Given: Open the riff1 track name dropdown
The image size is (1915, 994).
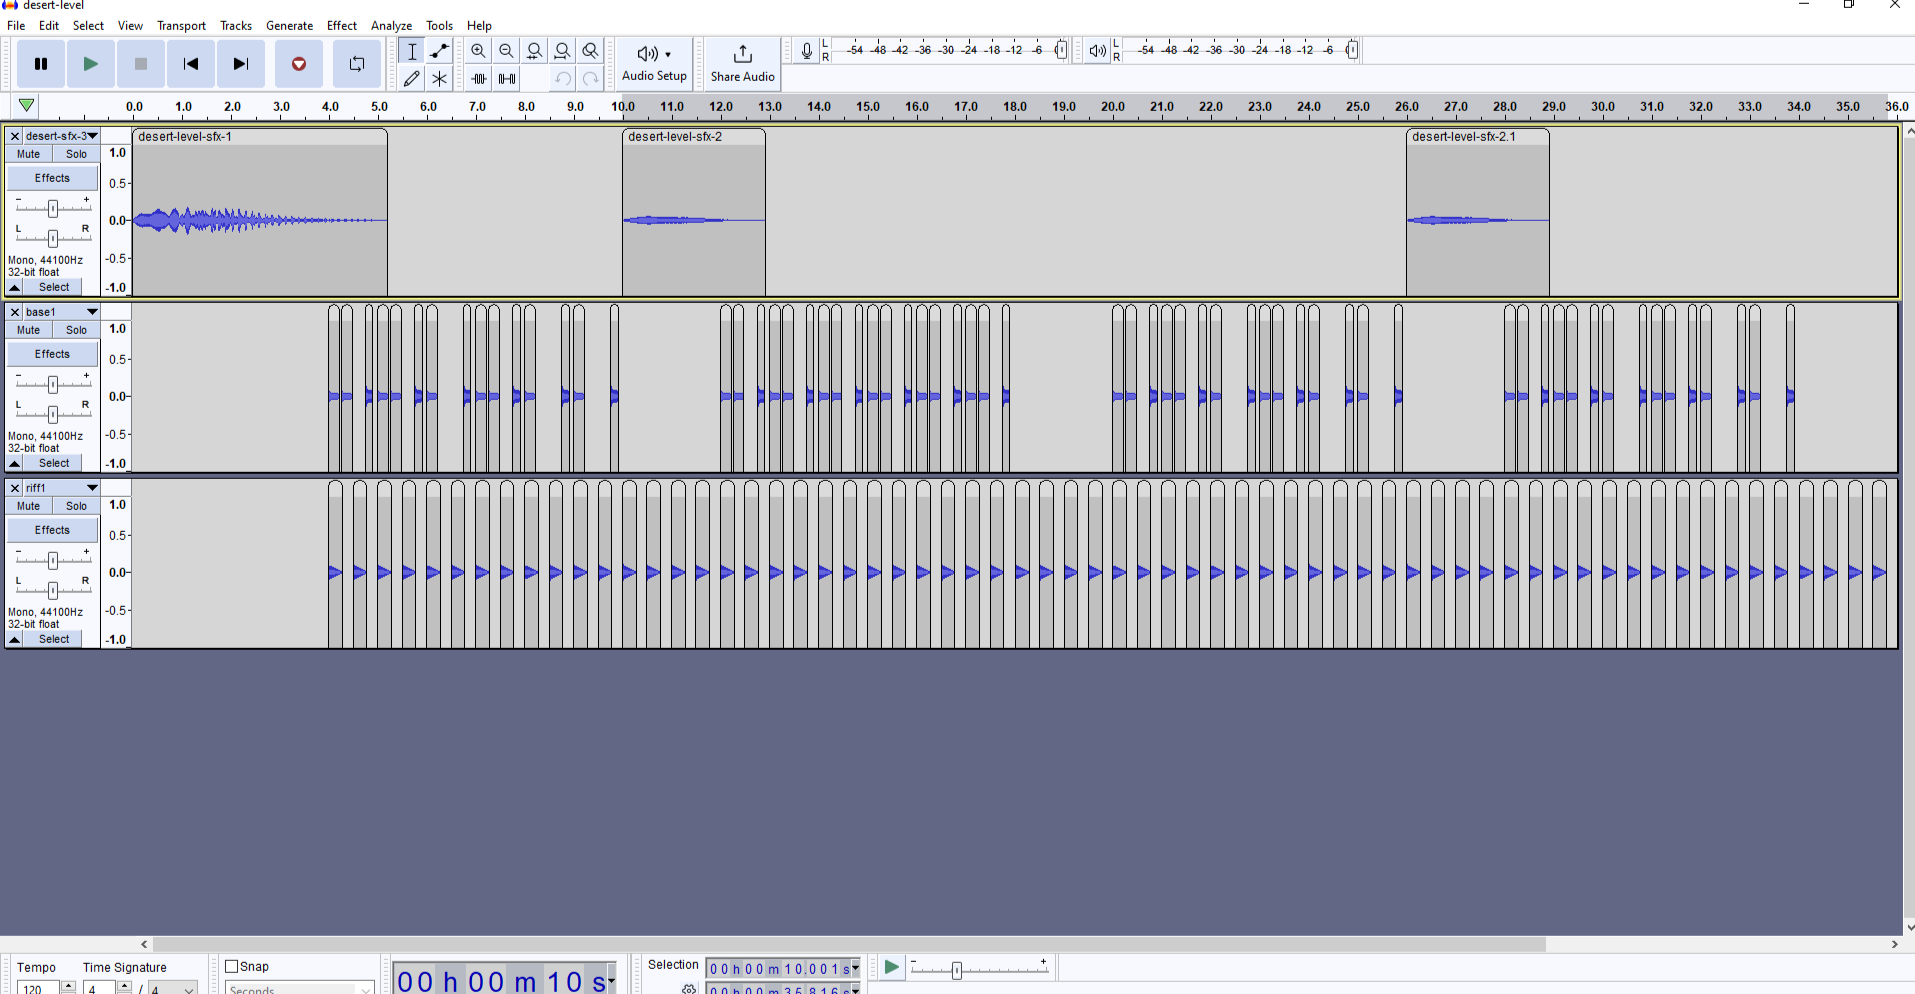Looking at the screenshot, I should click(x=92, y=488).
